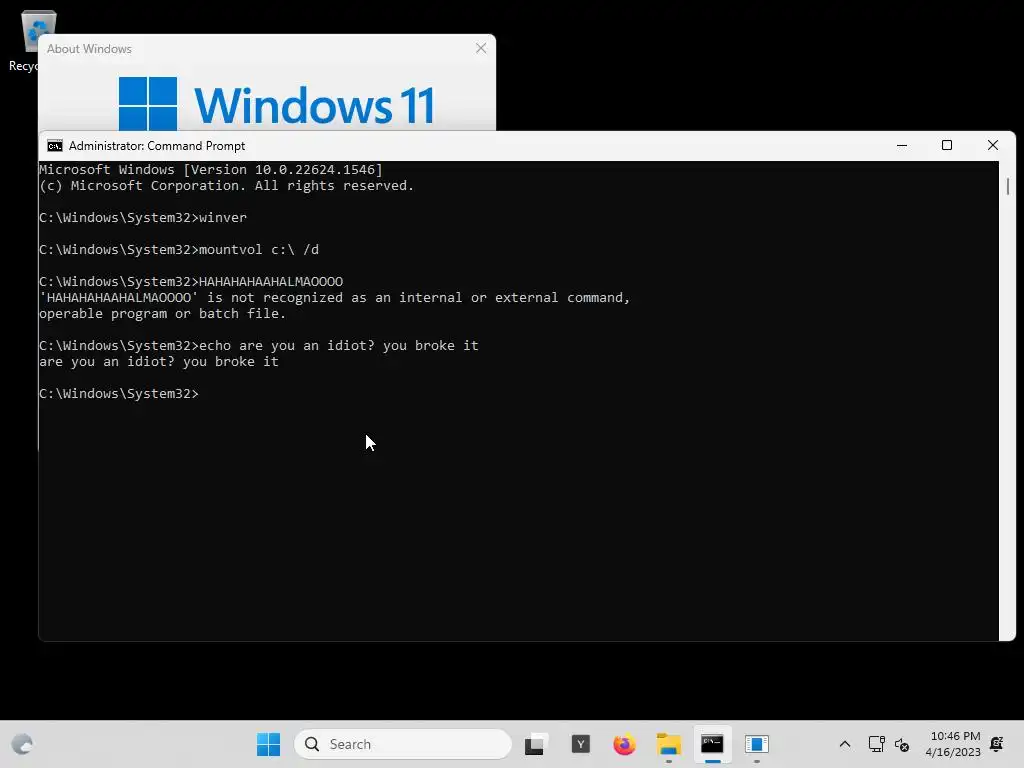
Task: Minimize the Command Prompt window
Action: [902, 146]
